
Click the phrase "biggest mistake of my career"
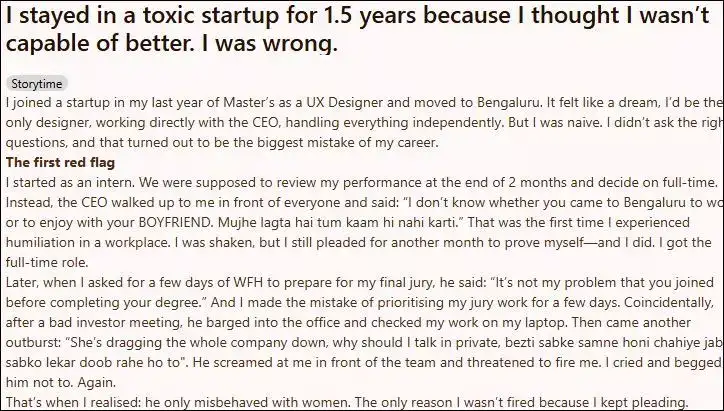click(348, 142)
